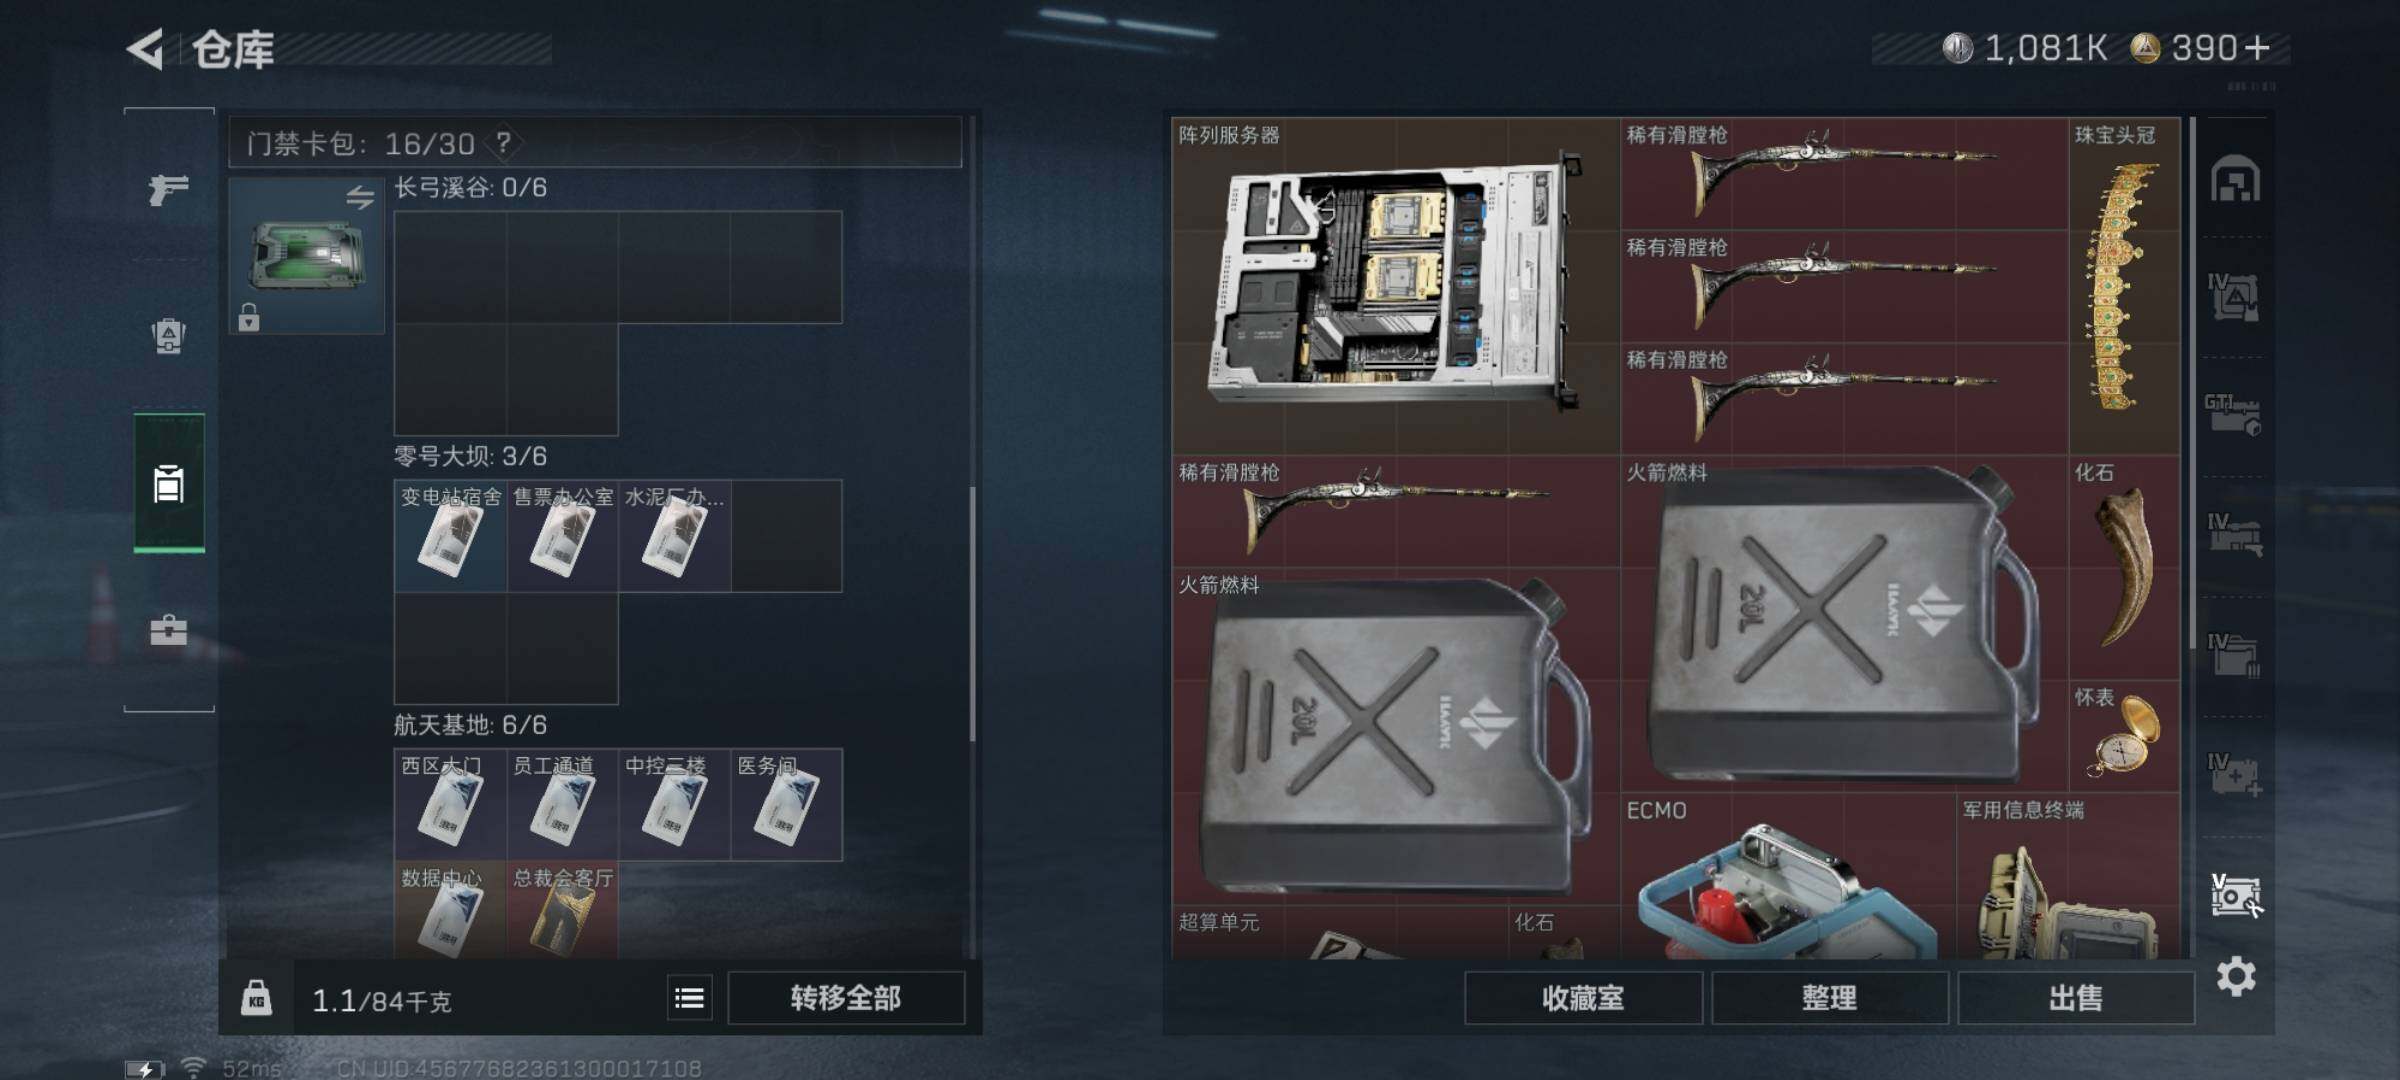Click the 出售 sell button
2400x1080 pixels.
point(2075,998)
